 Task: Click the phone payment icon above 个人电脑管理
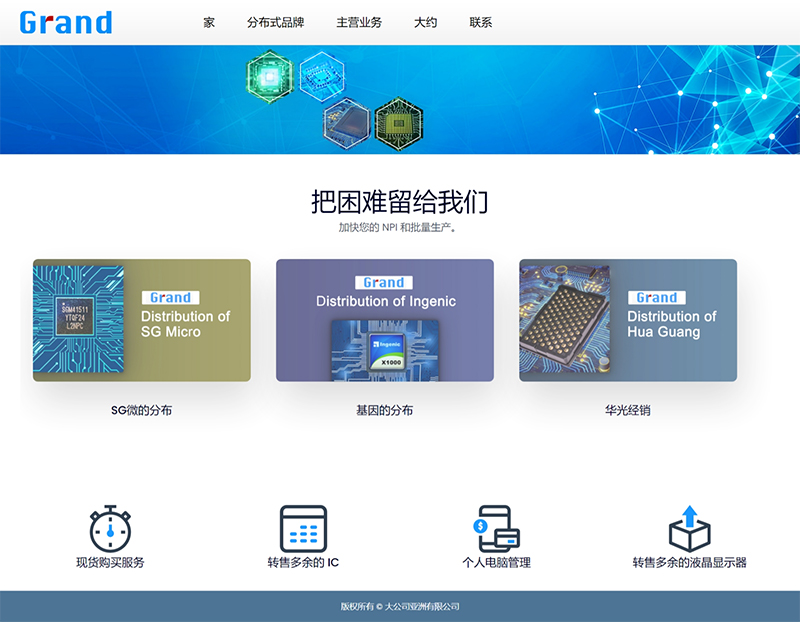coord(496,529)
